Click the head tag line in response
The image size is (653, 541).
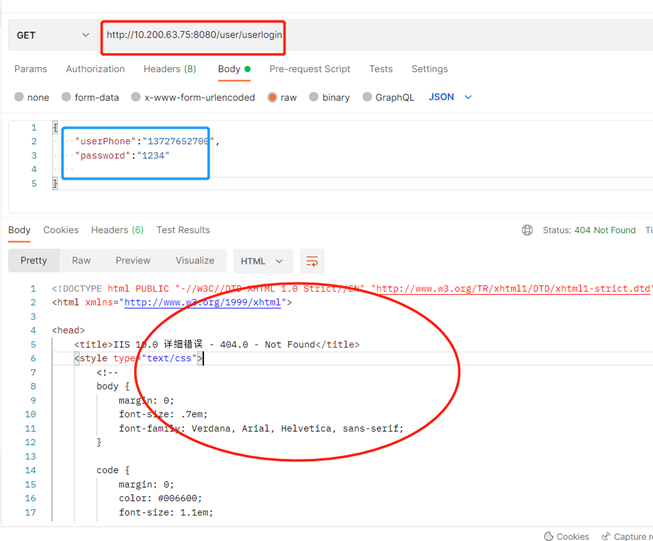[68, 330]
